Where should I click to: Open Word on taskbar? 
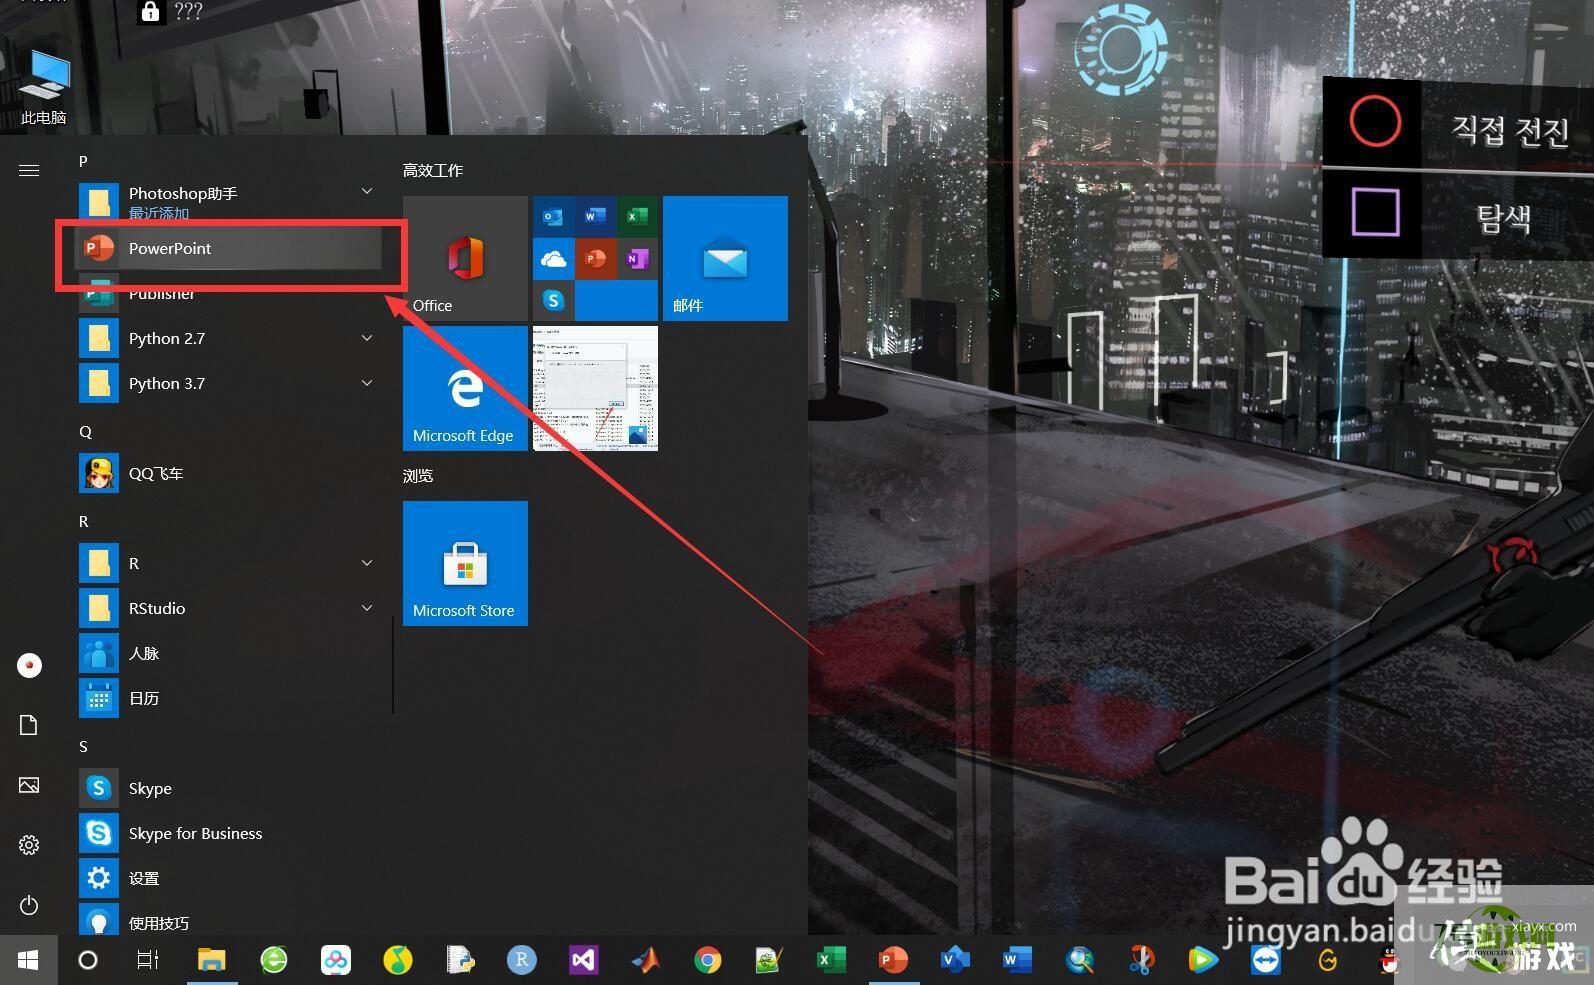1017,960
